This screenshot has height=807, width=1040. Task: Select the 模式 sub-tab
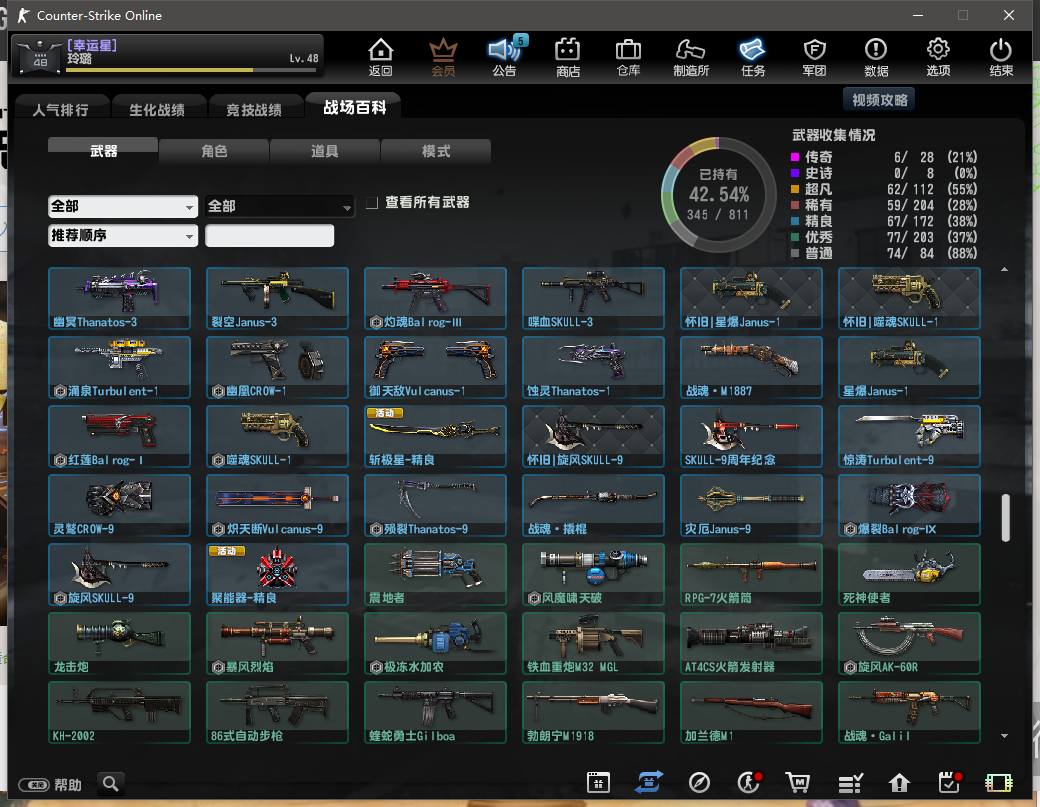[x=436, y=151]
